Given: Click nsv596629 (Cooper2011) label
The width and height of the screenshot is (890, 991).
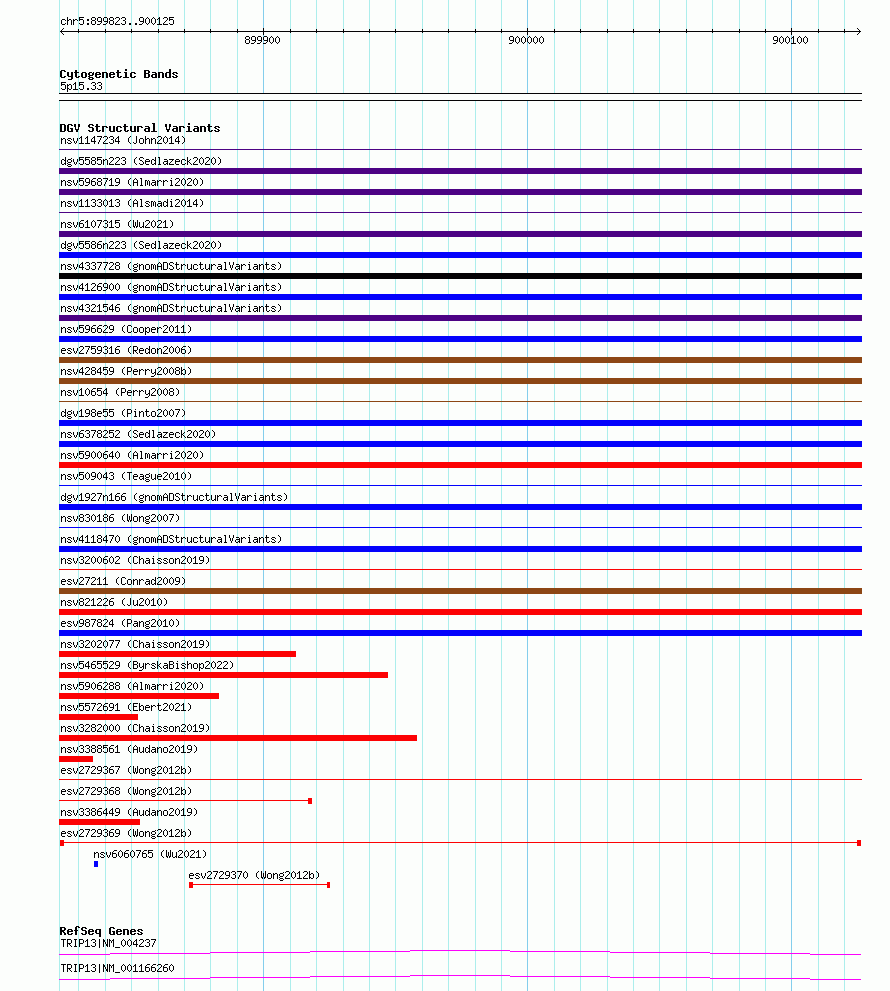Looking at the screenshot, I should (126, 329).
